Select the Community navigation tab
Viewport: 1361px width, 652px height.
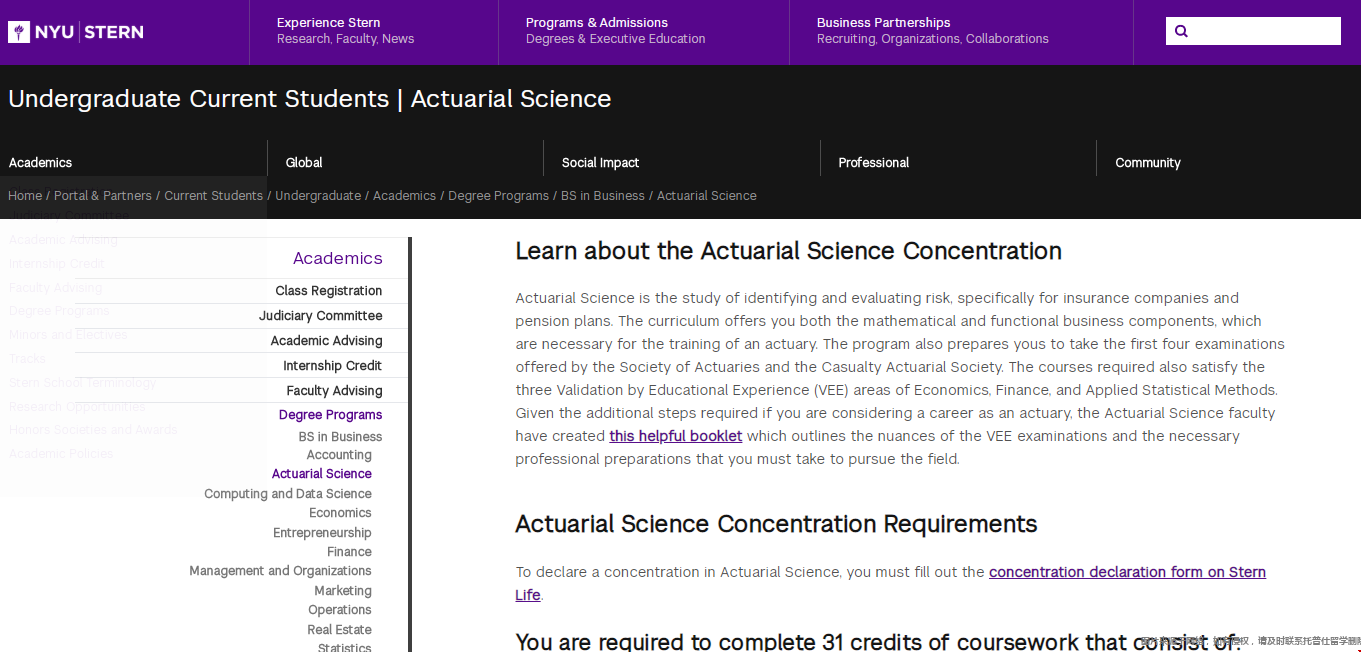[1147, 162]
